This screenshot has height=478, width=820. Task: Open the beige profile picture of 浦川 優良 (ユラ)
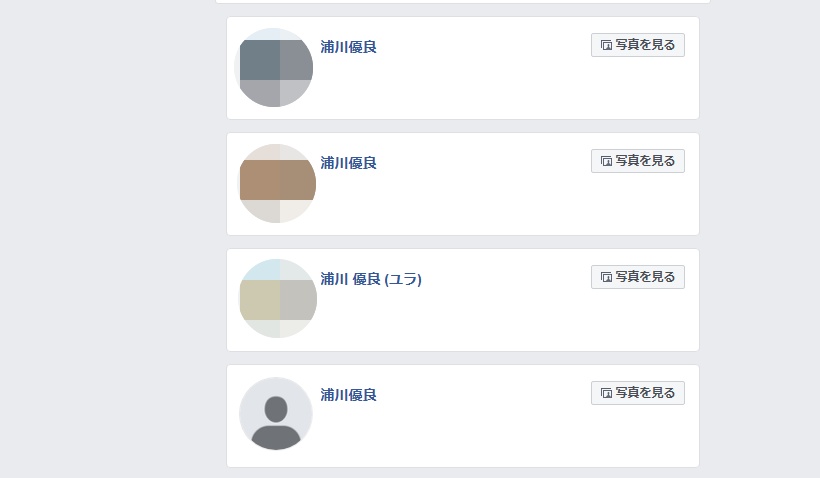tap(278, 299)
